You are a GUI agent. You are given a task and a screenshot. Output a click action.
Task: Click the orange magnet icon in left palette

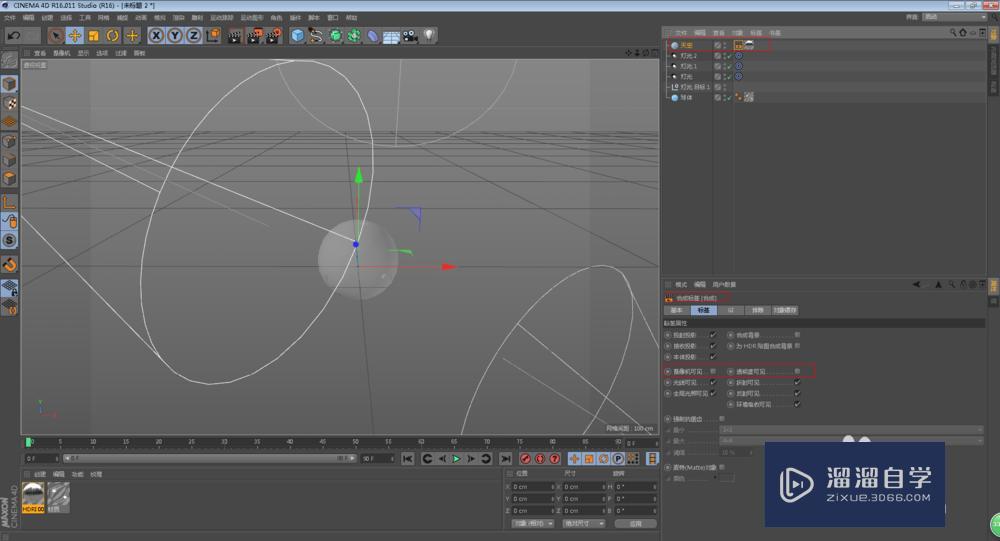[x=9, y=264]
